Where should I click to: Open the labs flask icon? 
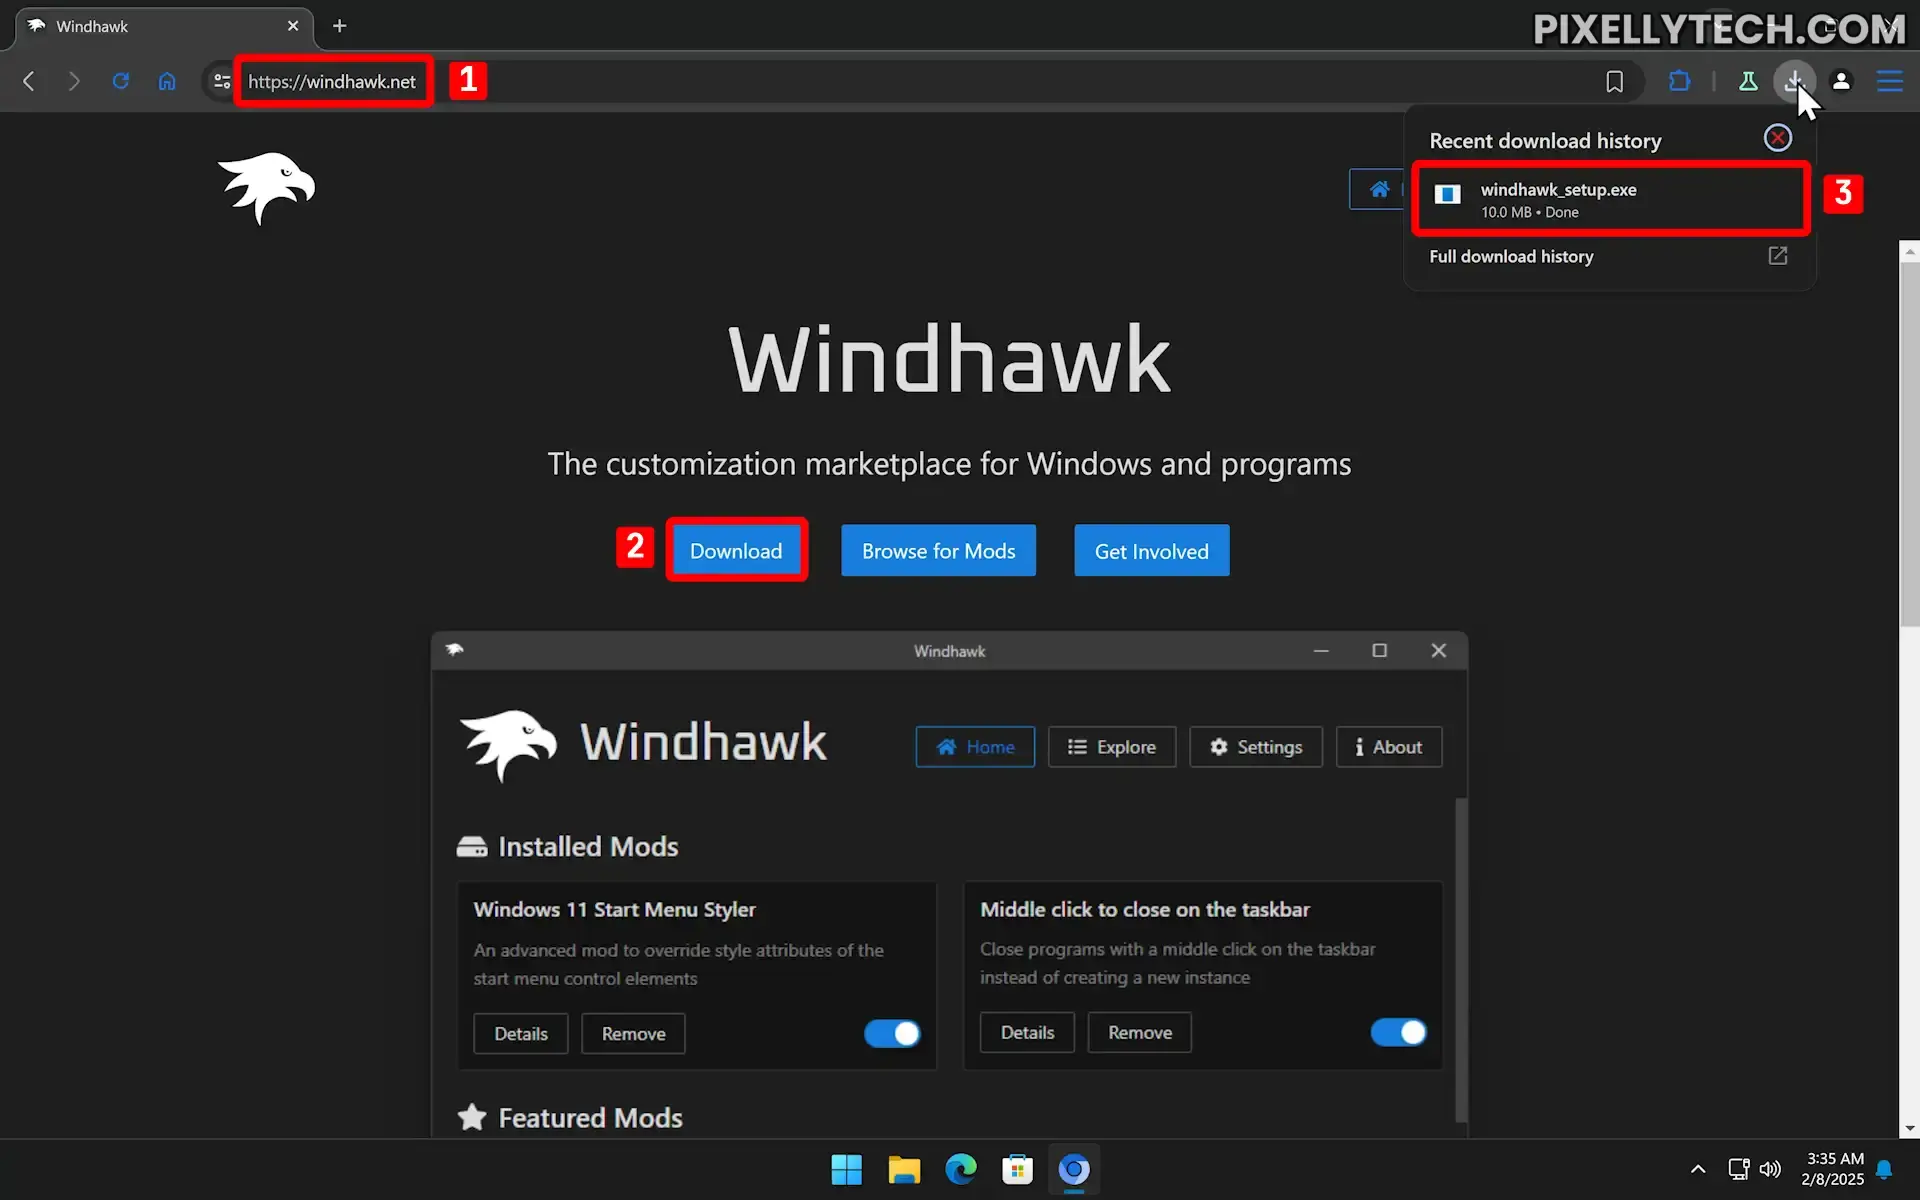click(1748, 81)
